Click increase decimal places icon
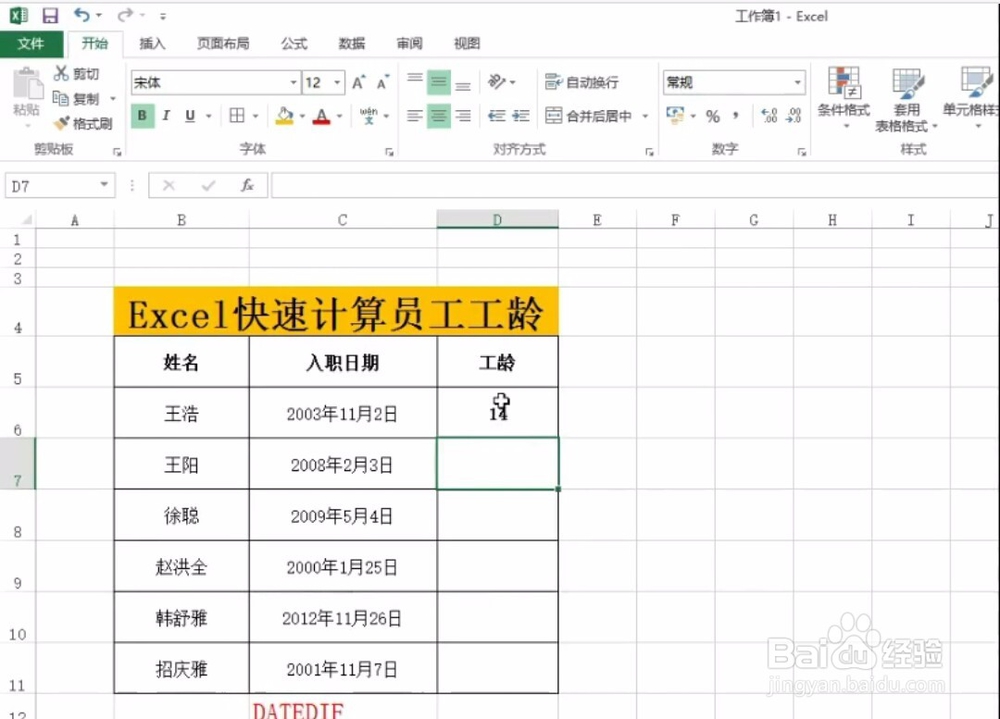 click(769, 115)
